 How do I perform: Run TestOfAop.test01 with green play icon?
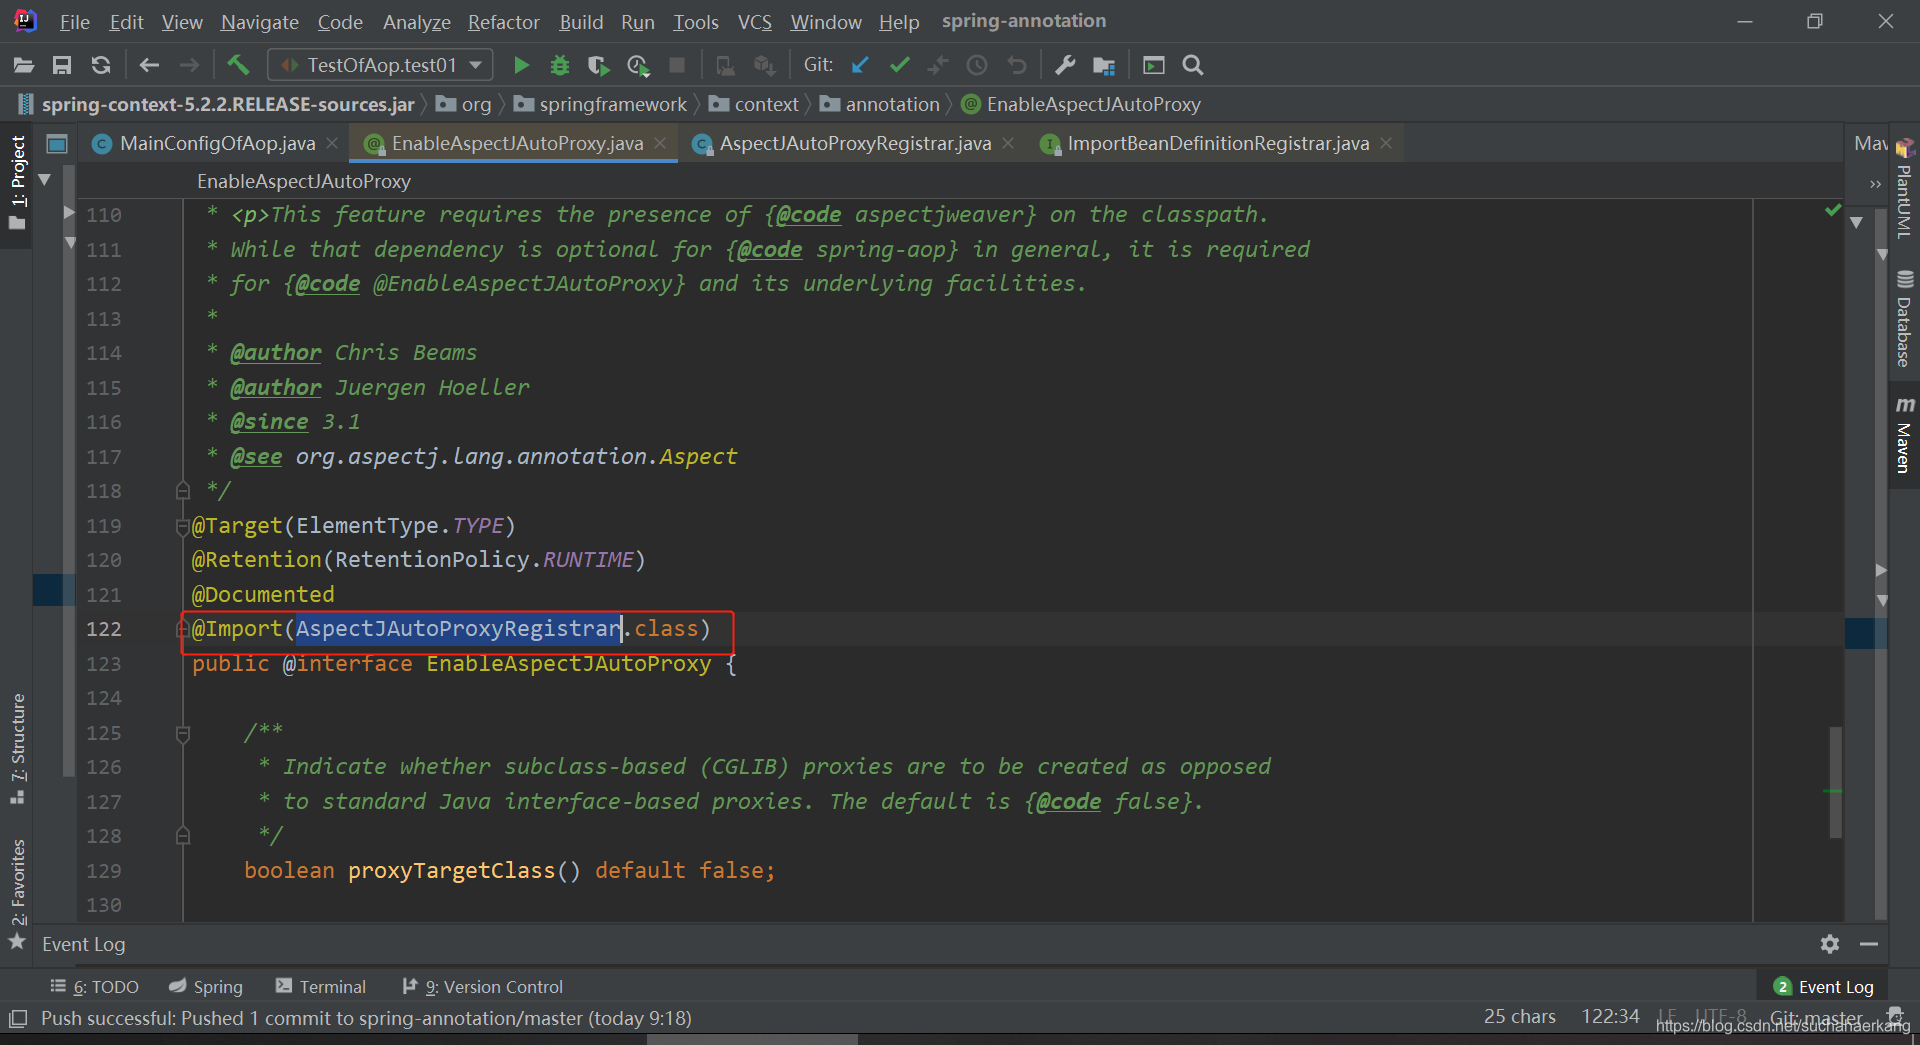[x=521, y=65]
